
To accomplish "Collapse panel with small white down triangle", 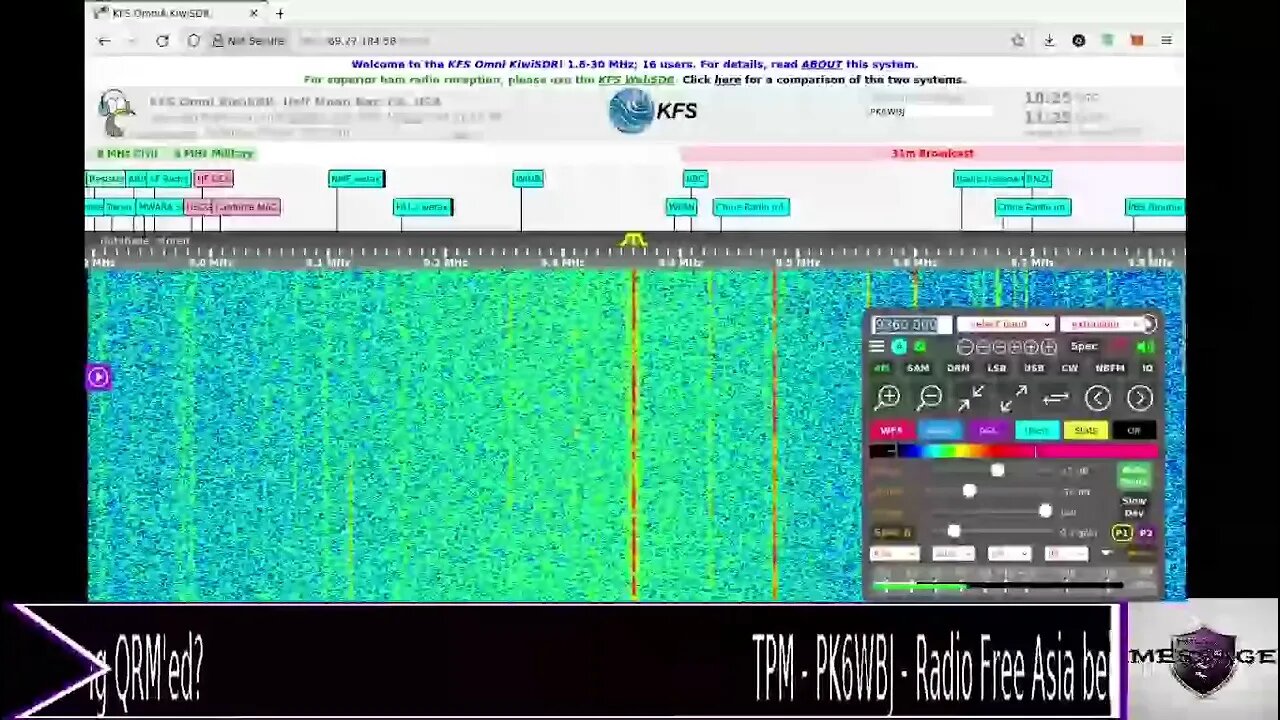I will point(1106,553).
